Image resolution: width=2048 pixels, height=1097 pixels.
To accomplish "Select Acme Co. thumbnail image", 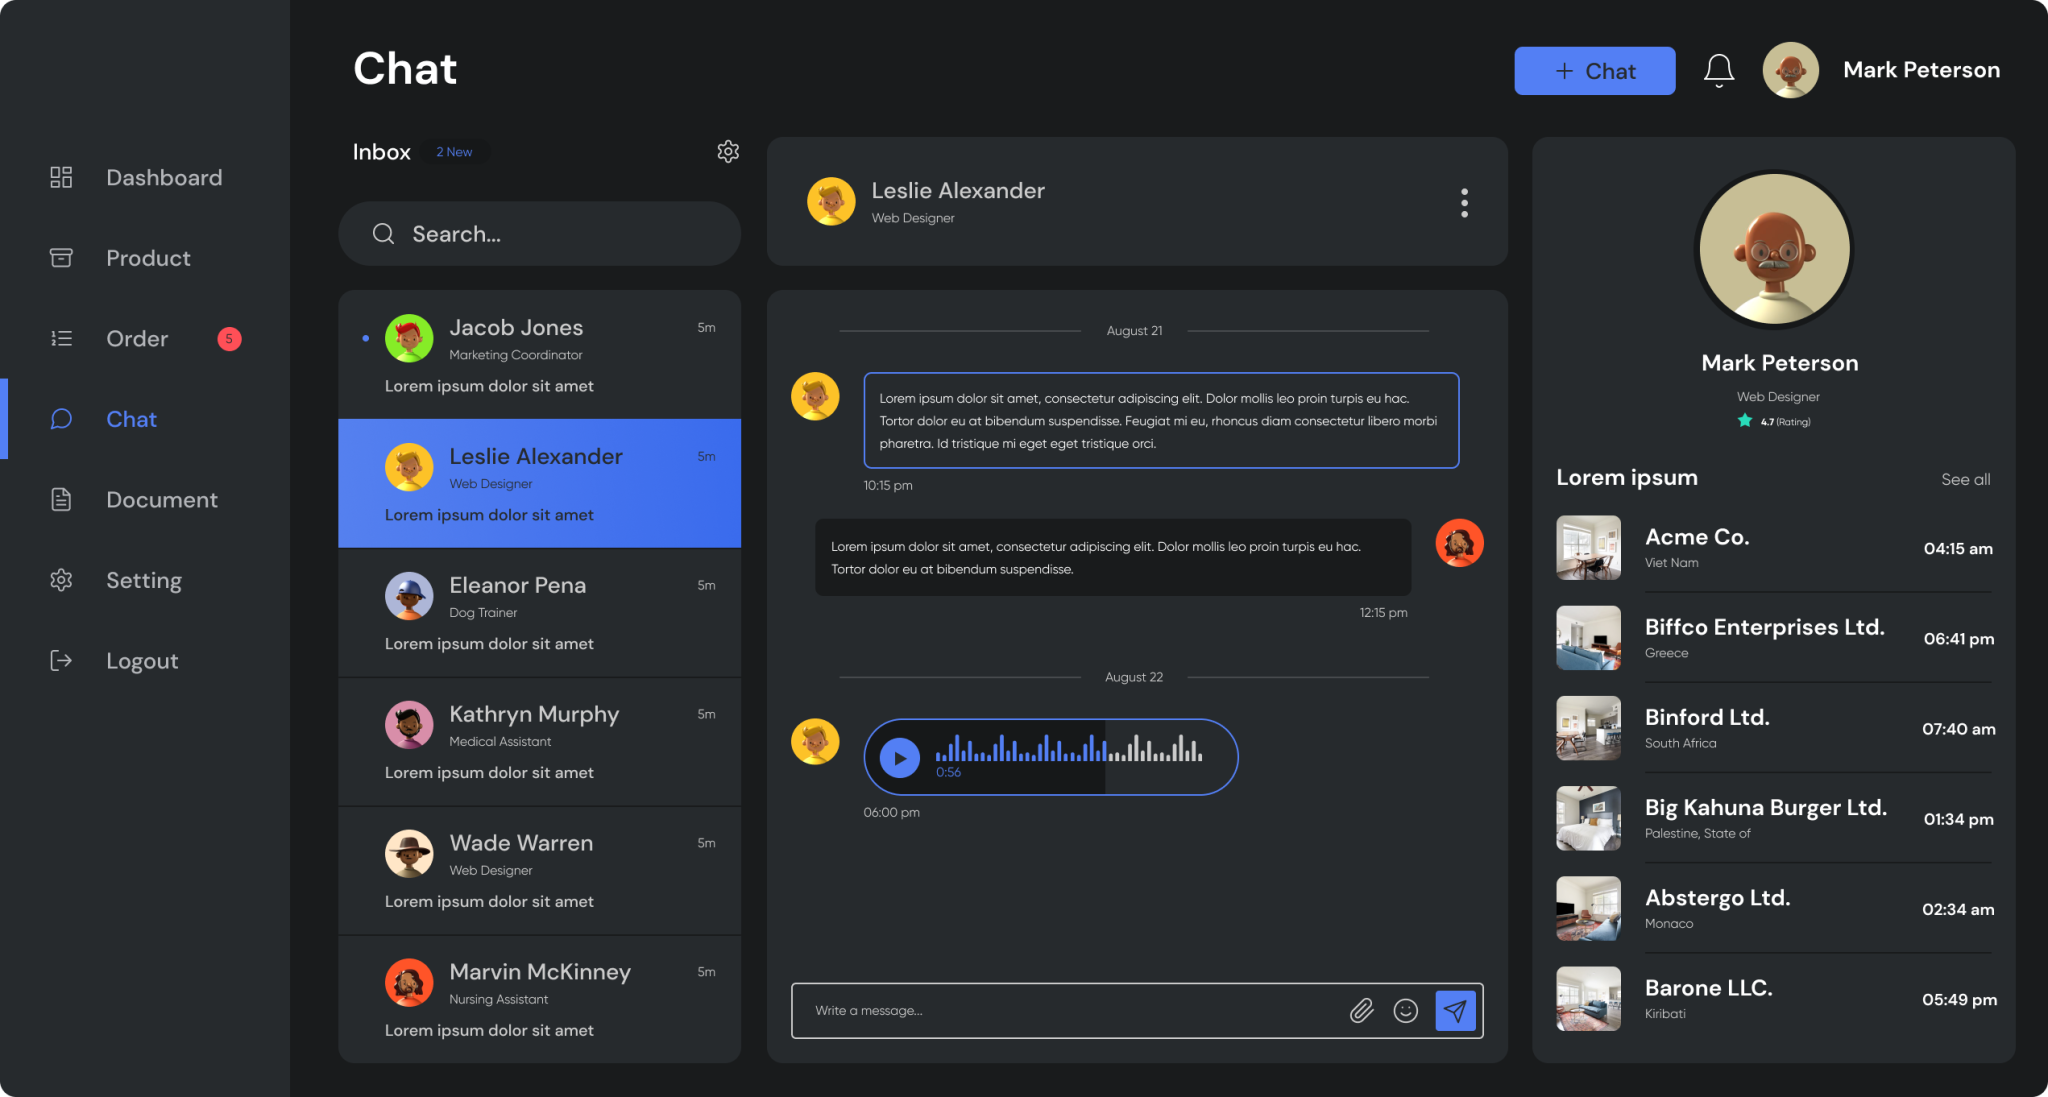I will click(x=1588, y=548).
